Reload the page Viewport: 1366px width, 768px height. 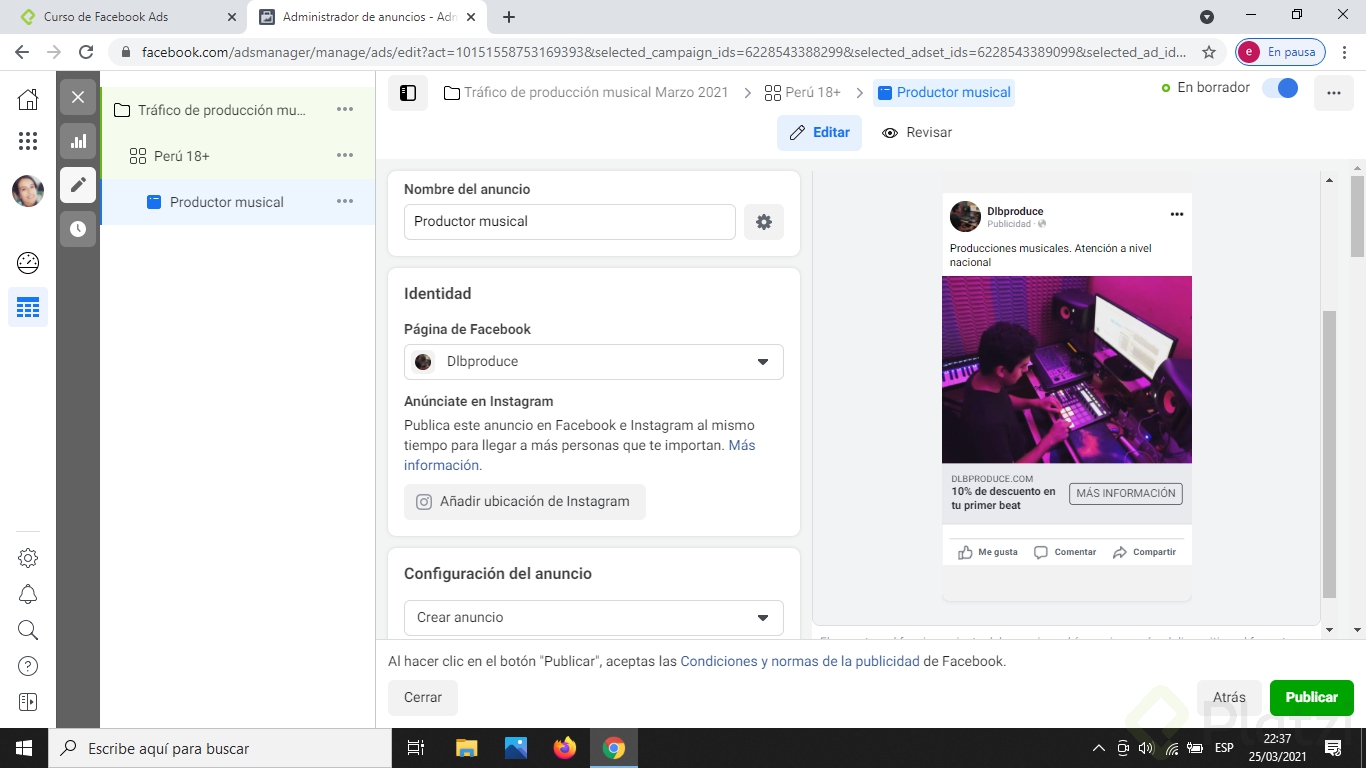click(x=86, y=52)
